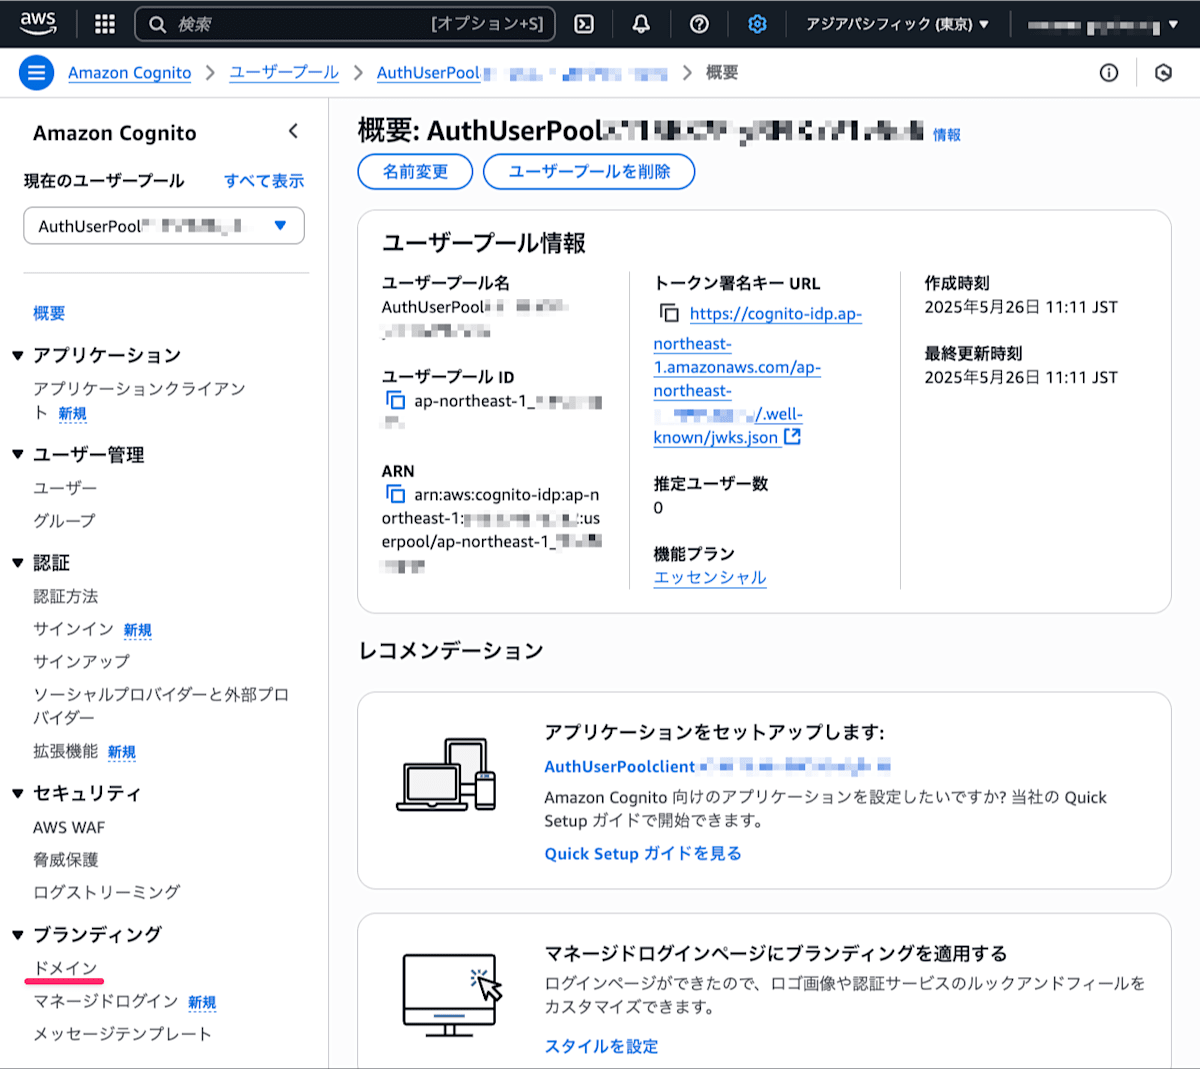Go to Amazon Cognito breadcrumb
Viewport: 1200px width, 1069px height.
129,72
